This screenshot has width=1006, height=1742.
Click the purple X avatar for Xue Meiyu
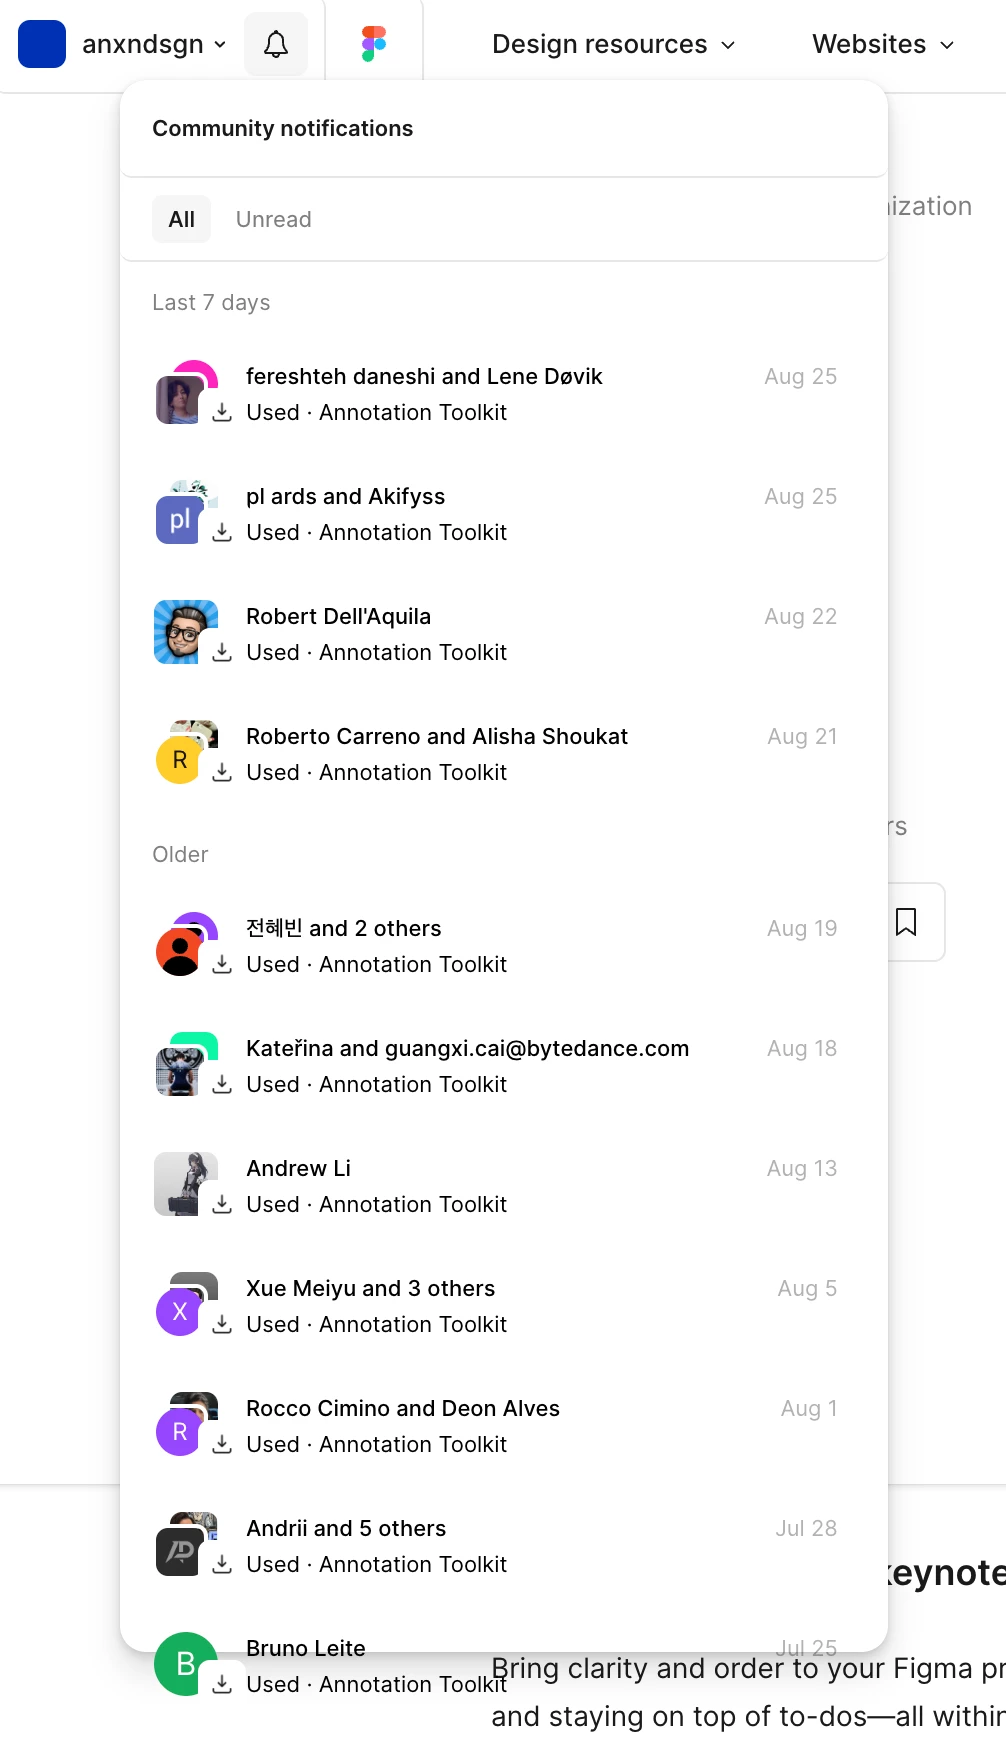180,1312
